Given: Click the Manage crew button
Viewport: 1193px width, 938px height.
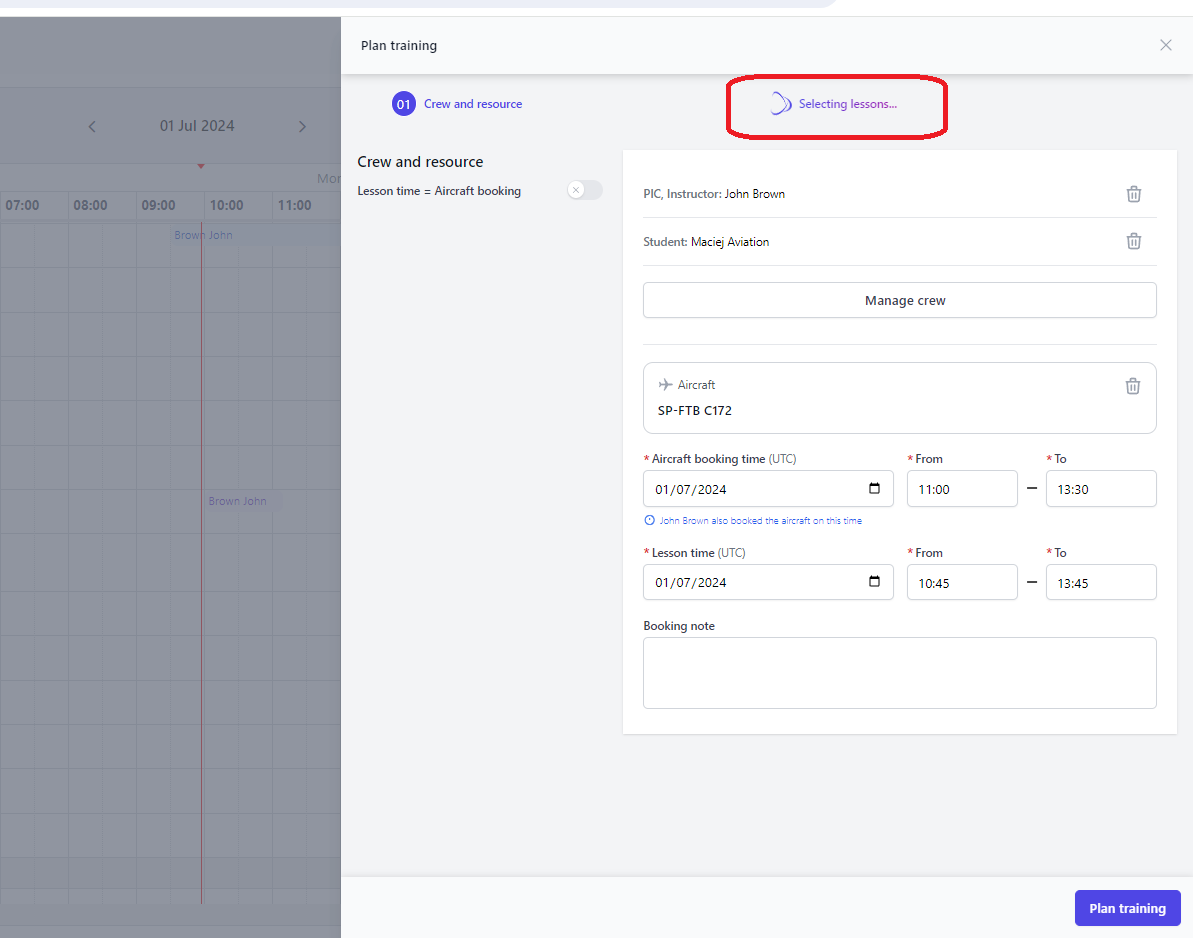Looking at the screenshot, I should tap(899, 300).
